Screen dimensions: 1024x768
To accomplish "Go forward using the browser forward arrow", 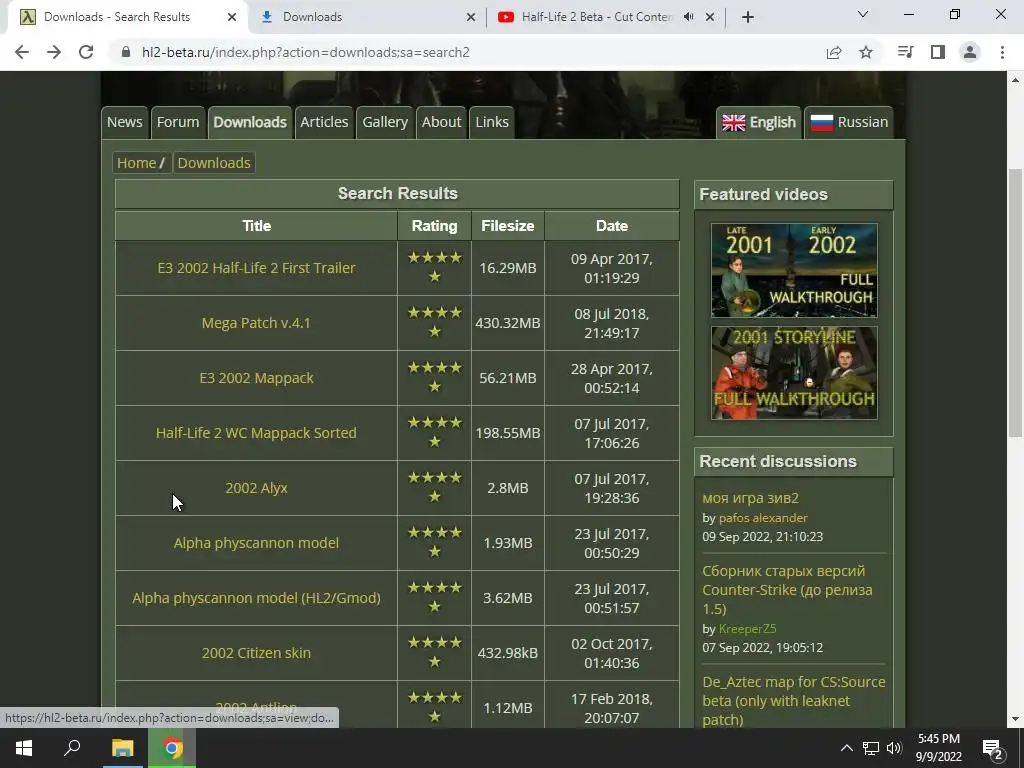I will 54,52.
